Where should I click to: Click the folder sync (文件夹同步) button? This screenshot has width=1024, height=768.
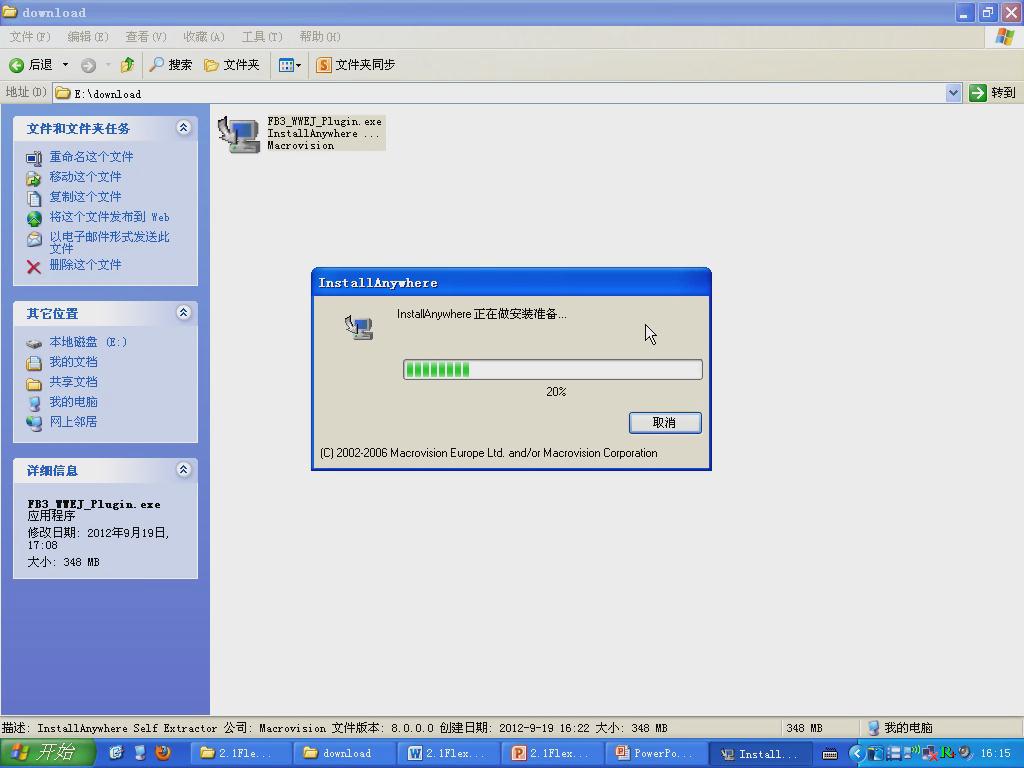pos(356,65)
